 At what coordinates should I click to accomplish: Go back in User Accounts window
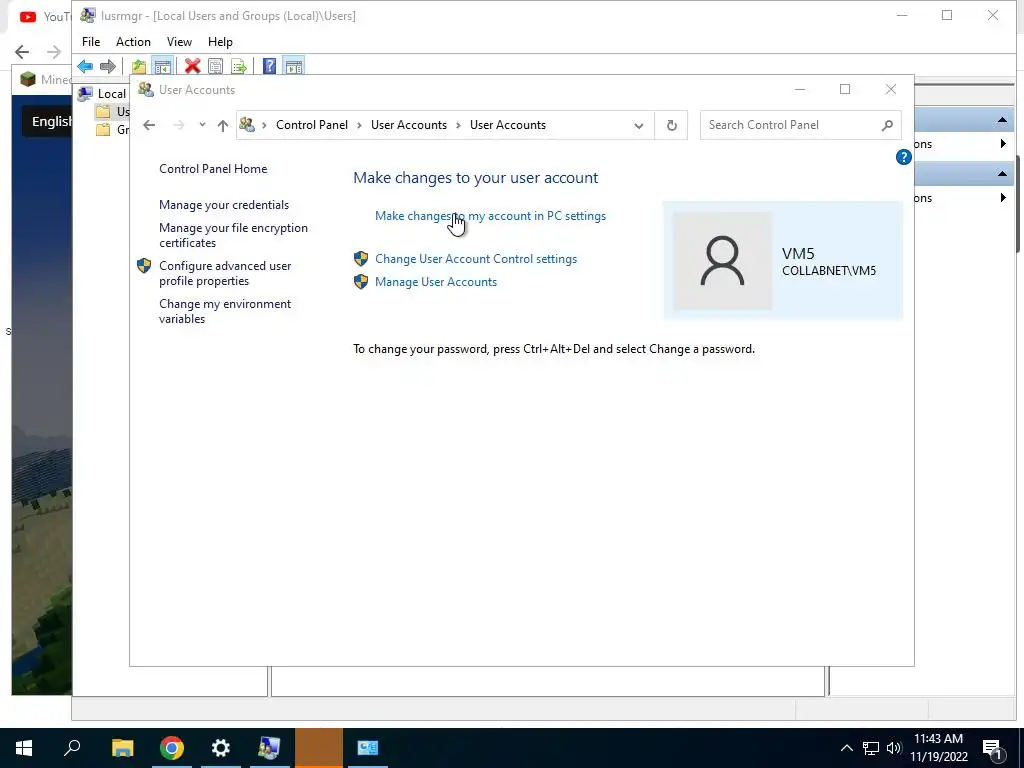[x=149, y=125]
